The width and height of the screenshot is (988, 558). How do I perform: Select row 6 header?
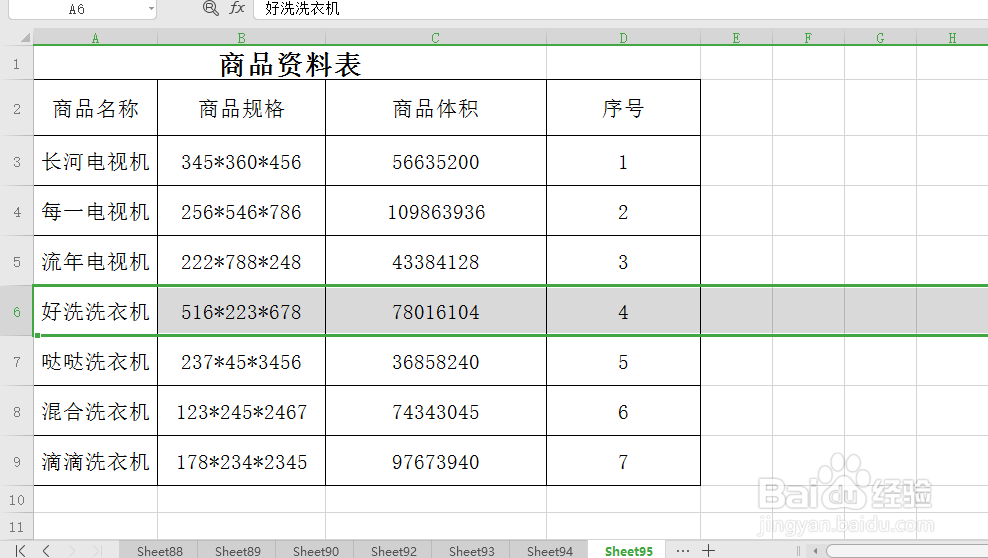pyautogui.click(x=16, y=311)
